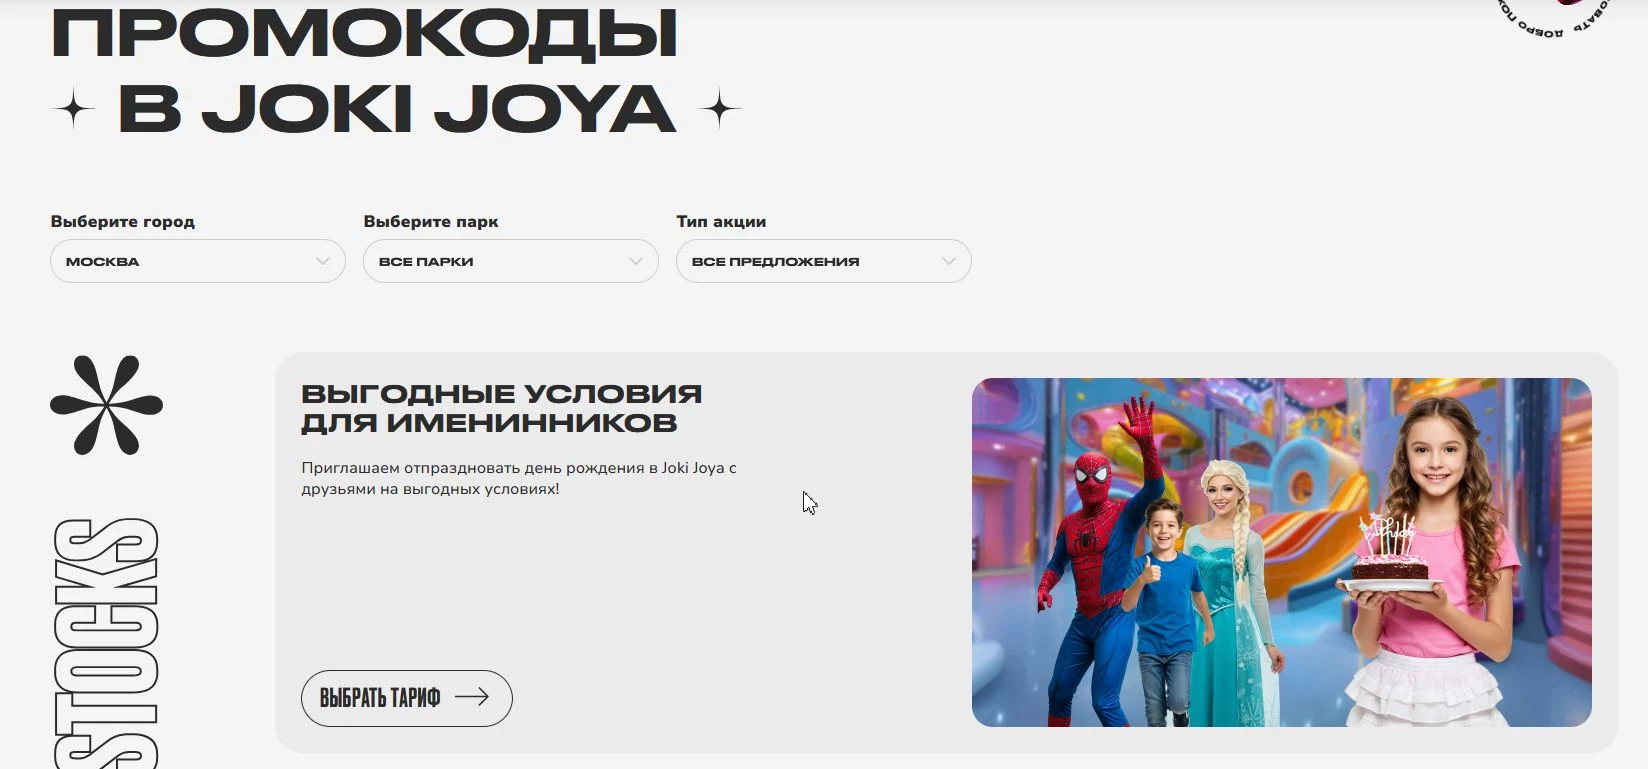Click the "Выберите город" label
Image resolution: width=1648 pixels, height=769 pixels.
pyautogui.click(x=123, y=221)
